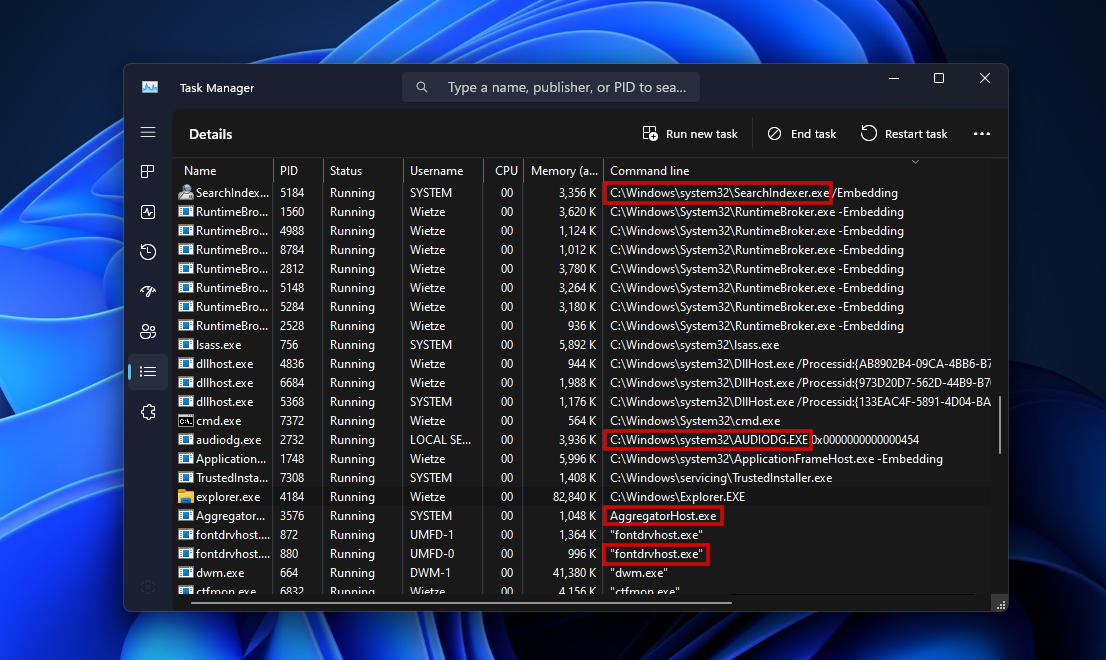Image resolution: width=1106 pixels, height=660 pixels.
Task: Click the horizontal scrollbar at bottom
Action: click(461, 603)
